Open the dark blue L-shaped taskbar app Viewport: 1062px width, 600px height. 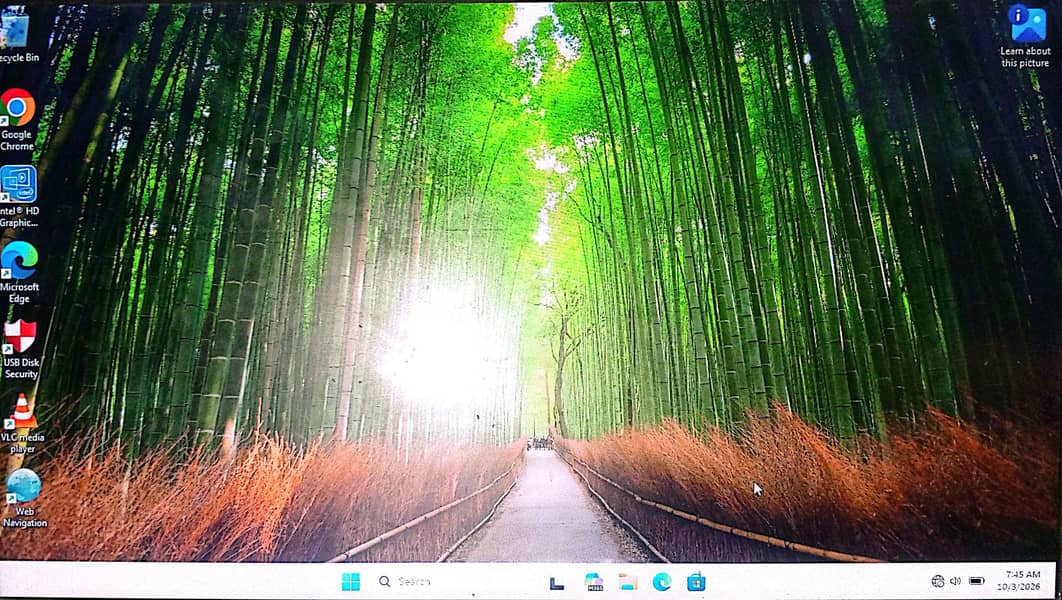click(557, 582)
